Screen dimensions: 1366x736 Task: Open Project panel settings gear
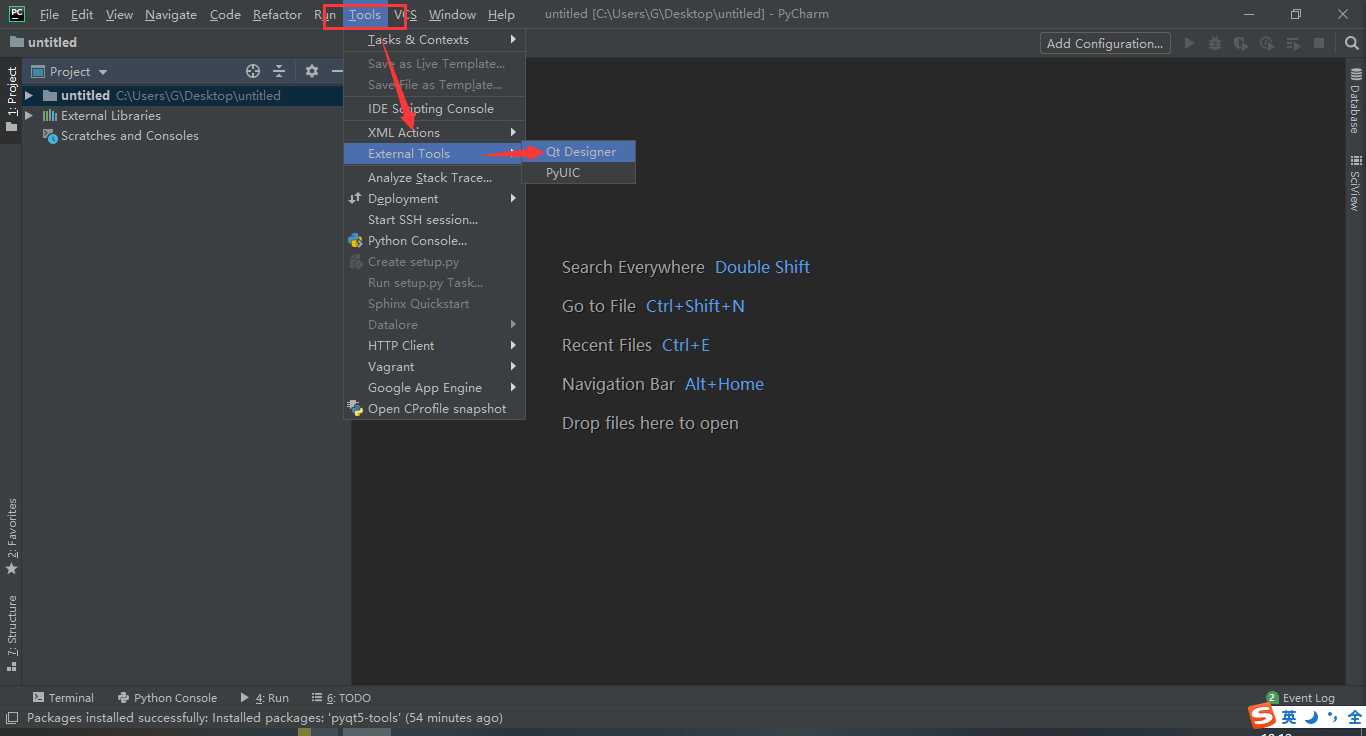312,71
